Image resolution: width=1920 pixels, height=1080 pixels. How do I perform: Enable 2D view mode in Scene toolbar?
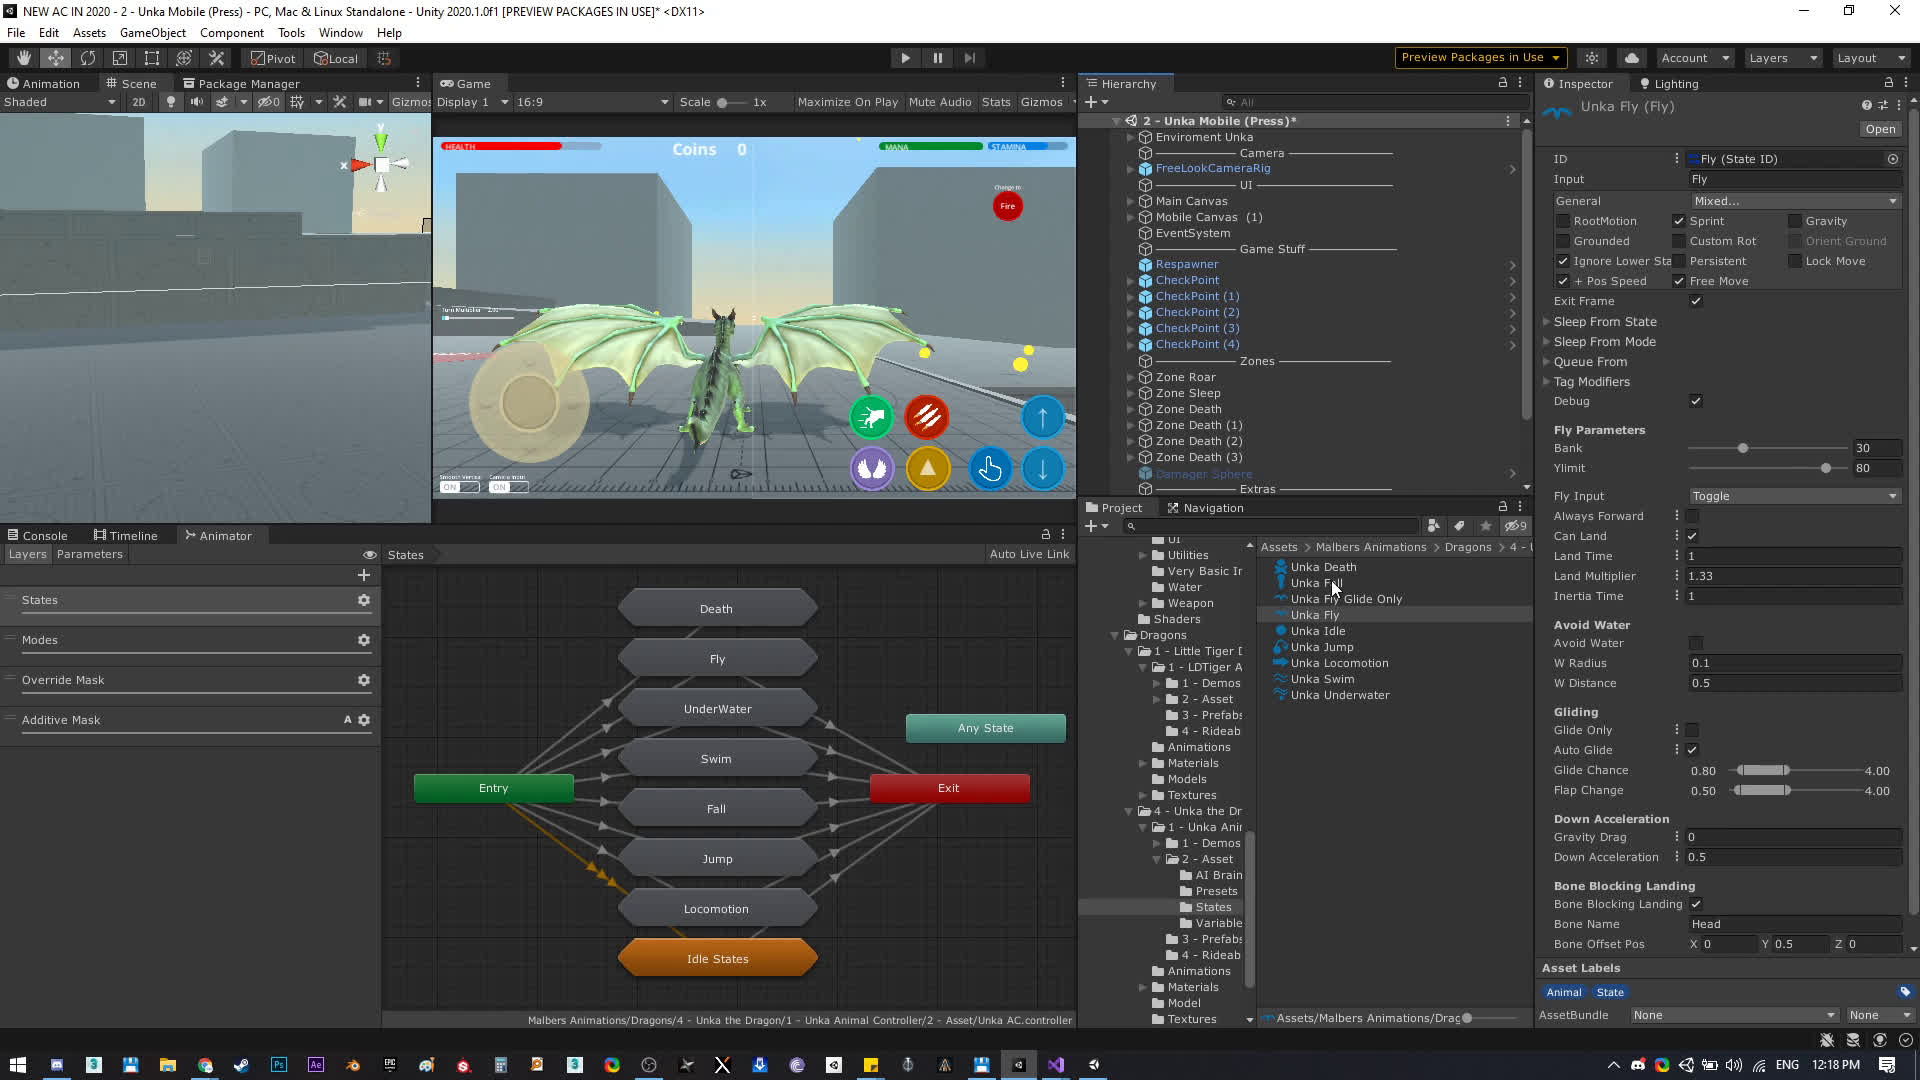coord(140,101)
